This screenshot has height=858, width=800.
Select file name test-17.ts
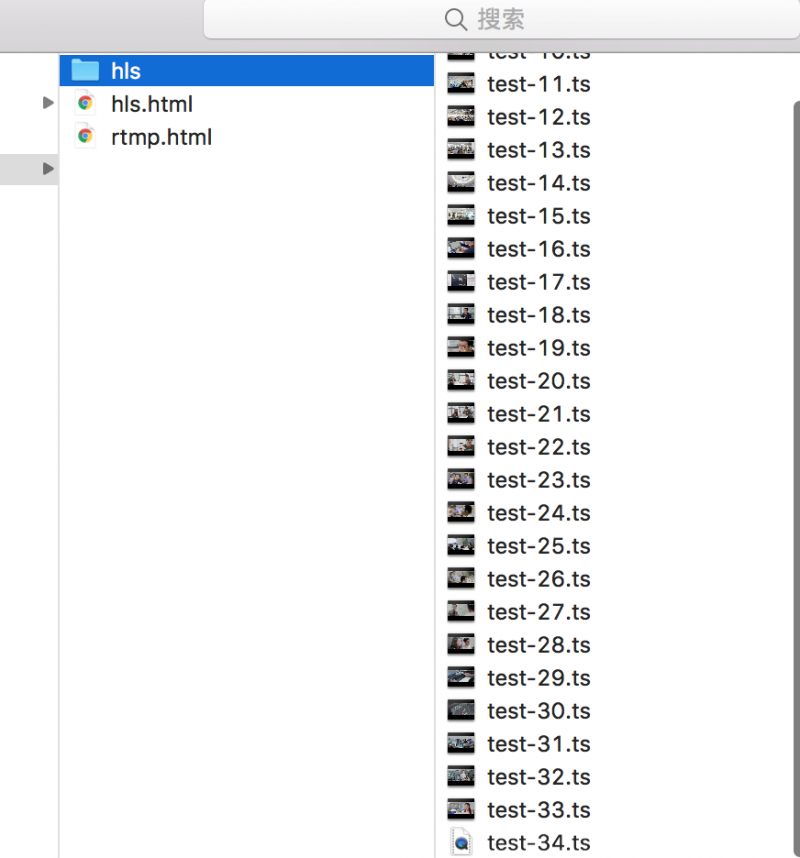[539, 282]
